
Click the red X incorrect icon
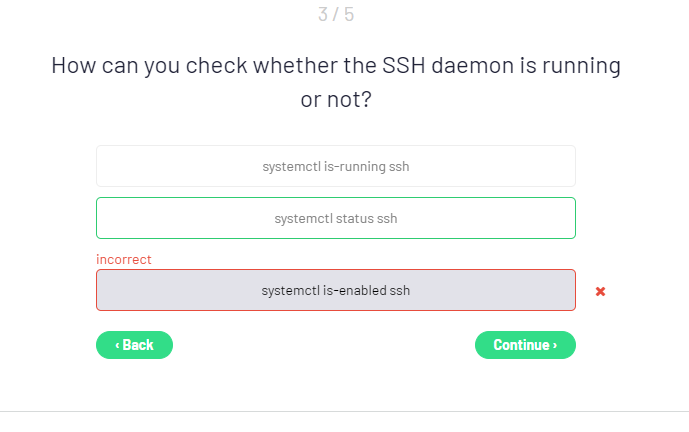click(x=600, y=291)
